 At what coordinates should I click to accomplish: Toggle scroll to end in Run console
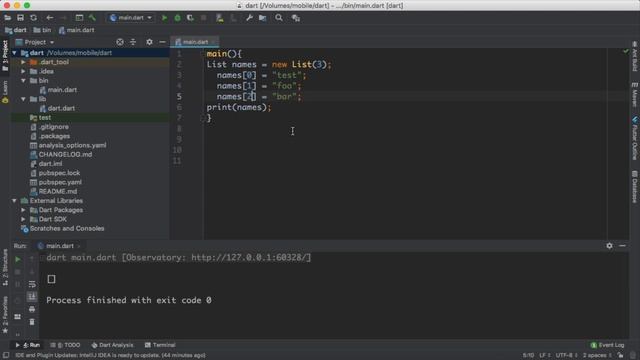[x=32, y=297]
